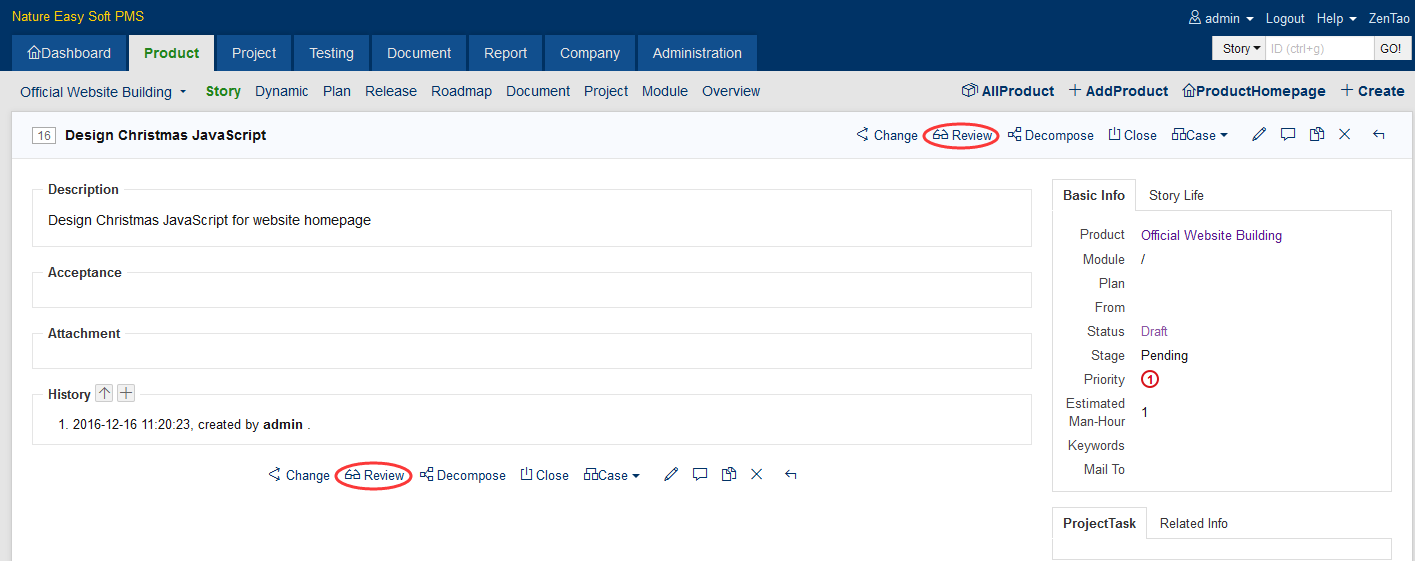
Task: Click the comment bubble icon below History
Action: click(700, 475)
